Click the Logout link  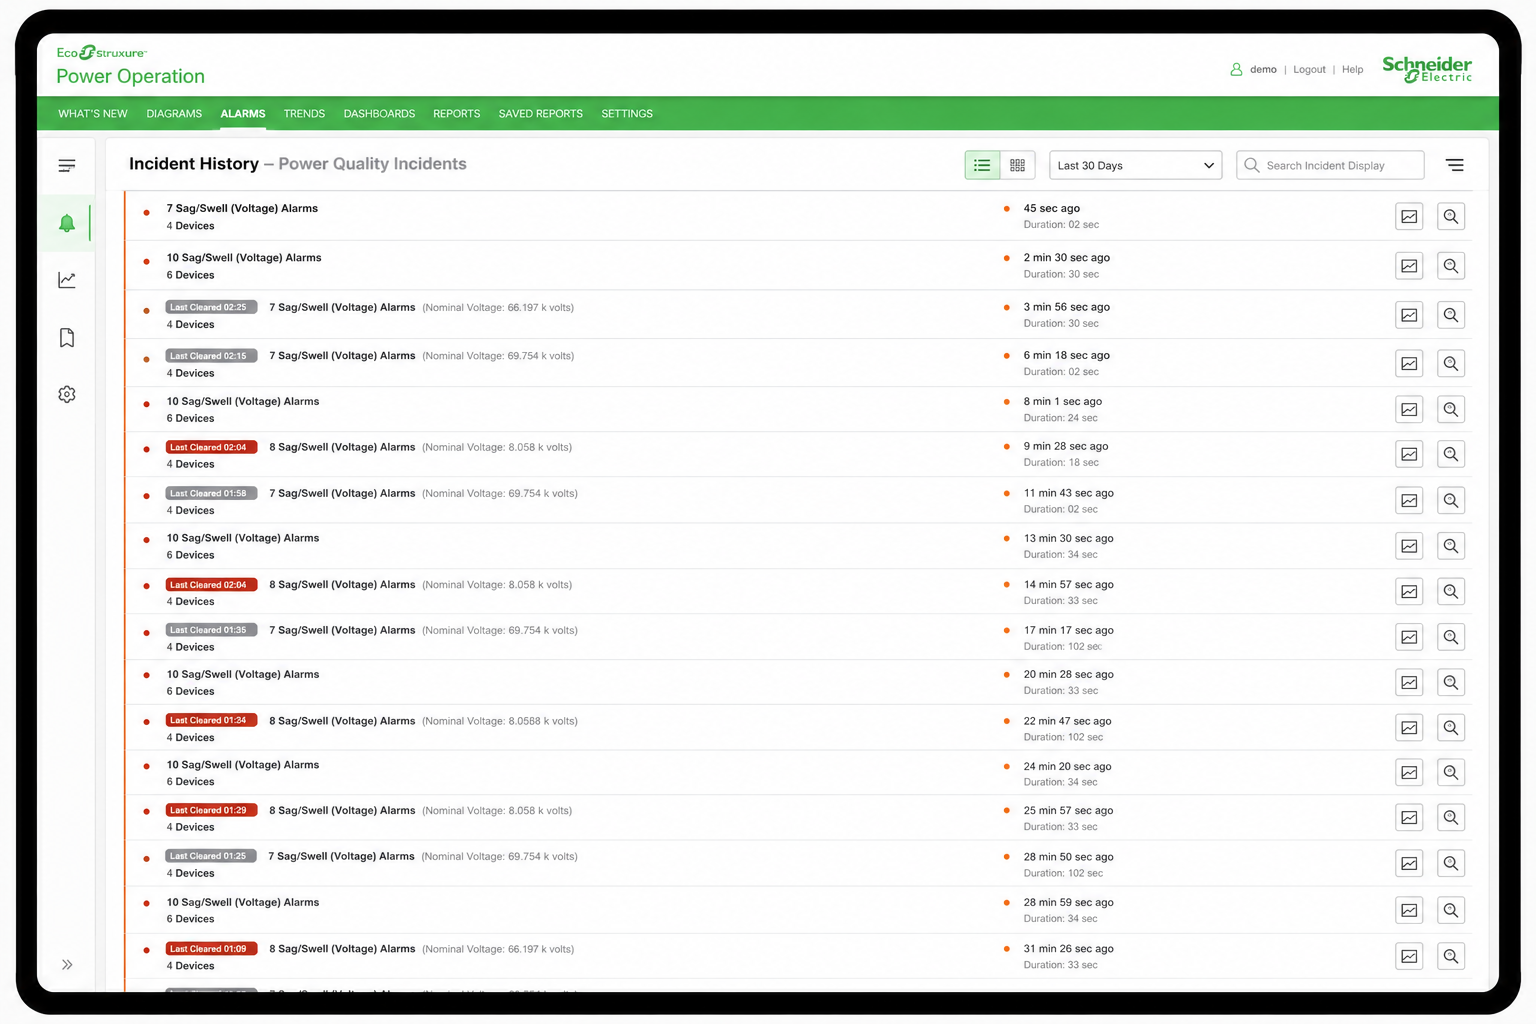coord(1309,70)
